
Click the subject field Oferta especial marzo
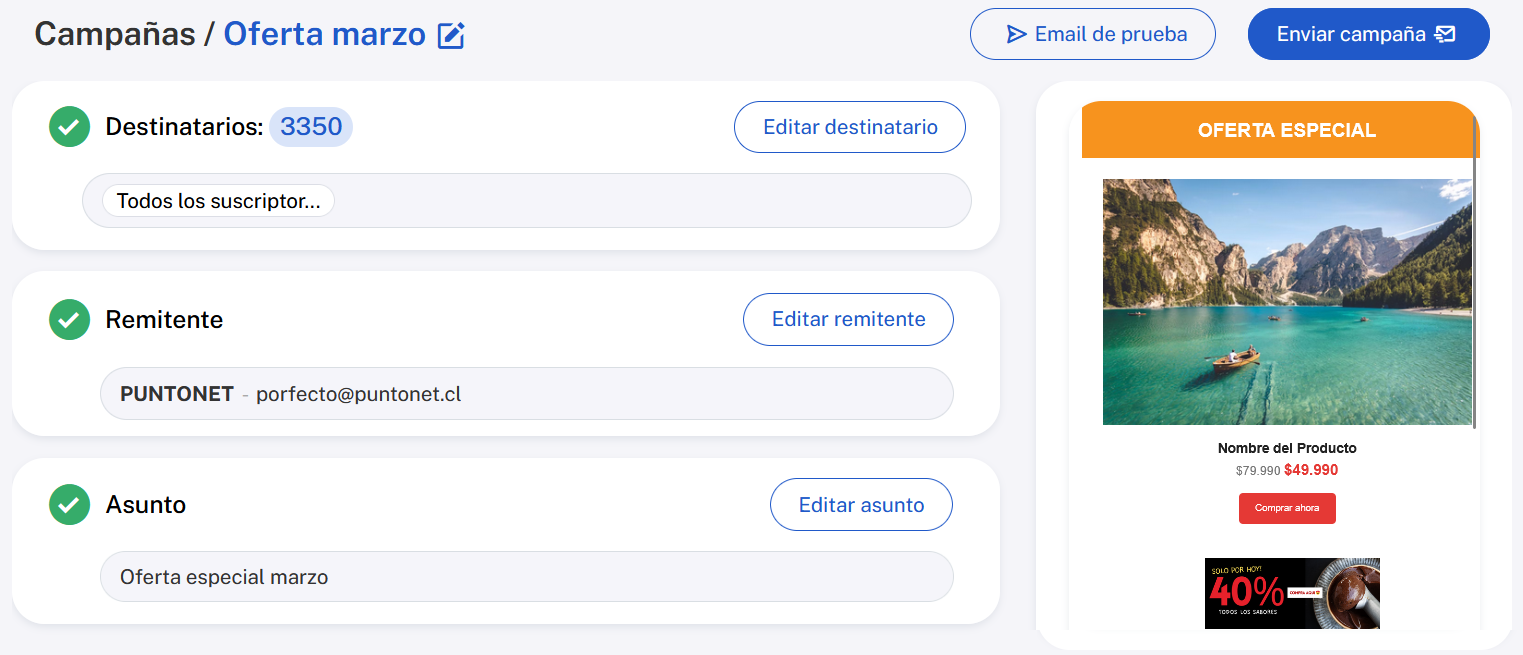coord(526,577)
